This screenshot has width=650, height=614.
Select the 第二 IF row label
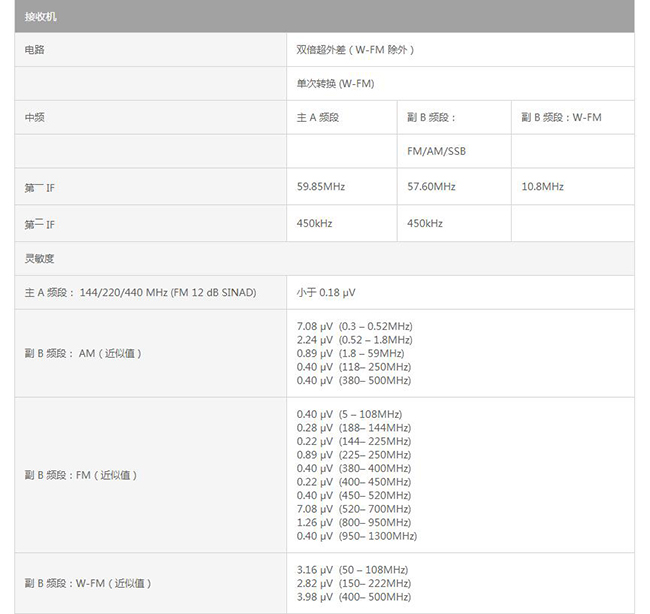click(x=39, y=224)
